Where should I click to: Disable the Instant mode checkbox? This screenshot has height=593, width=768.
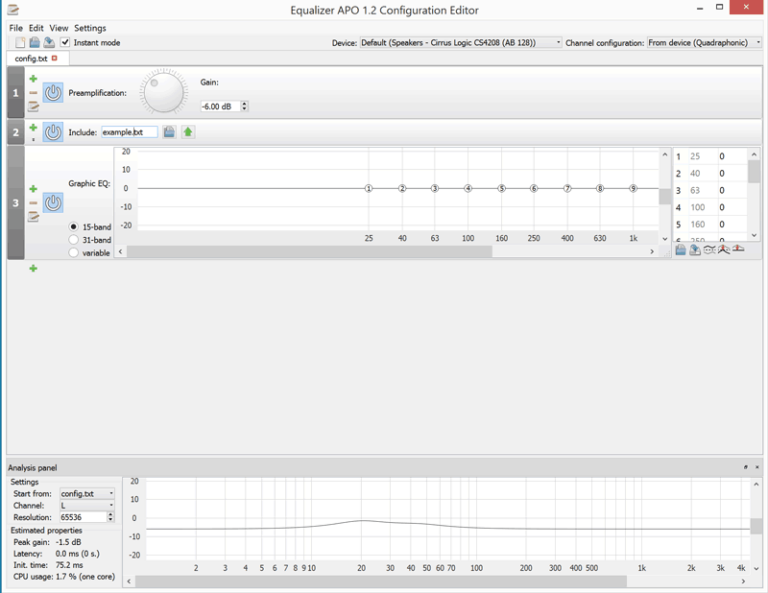point(65,43)
